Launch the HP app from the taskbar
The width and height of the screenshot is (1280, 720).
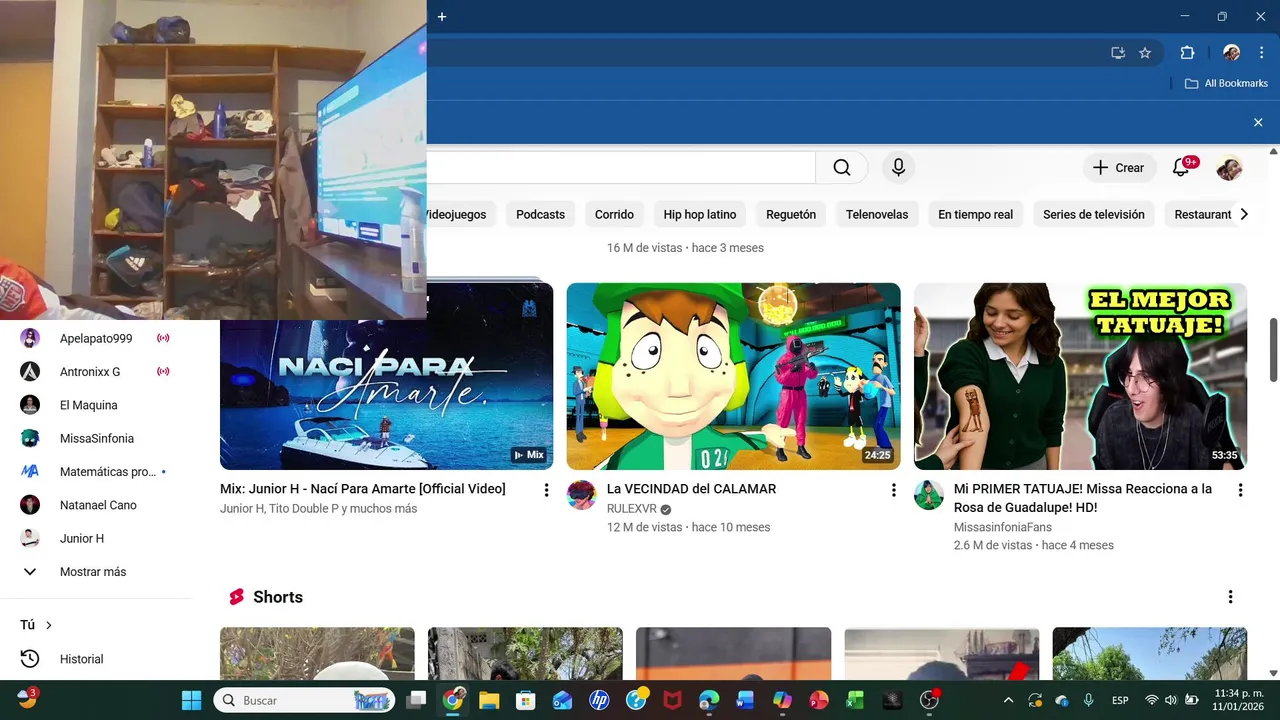[x=599, y=700]
